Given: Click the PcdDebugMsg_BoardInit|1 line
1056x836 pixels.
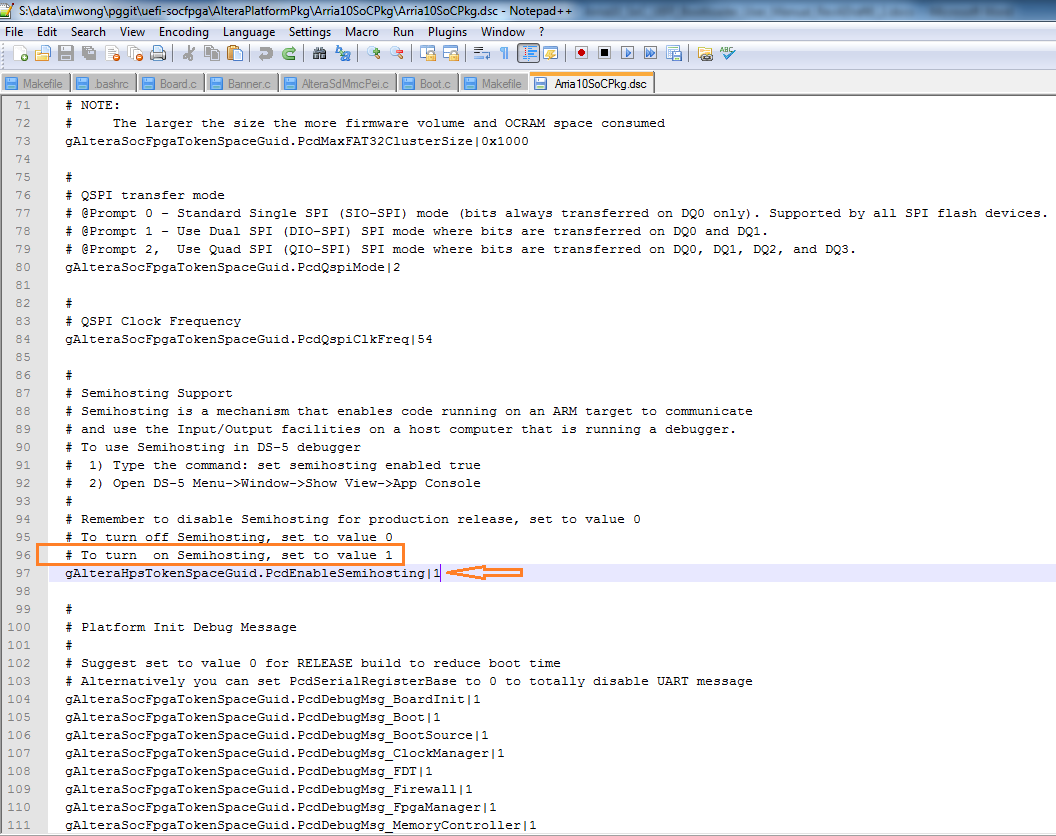Looking at the screenshot, I should click(x=272, y=699).
